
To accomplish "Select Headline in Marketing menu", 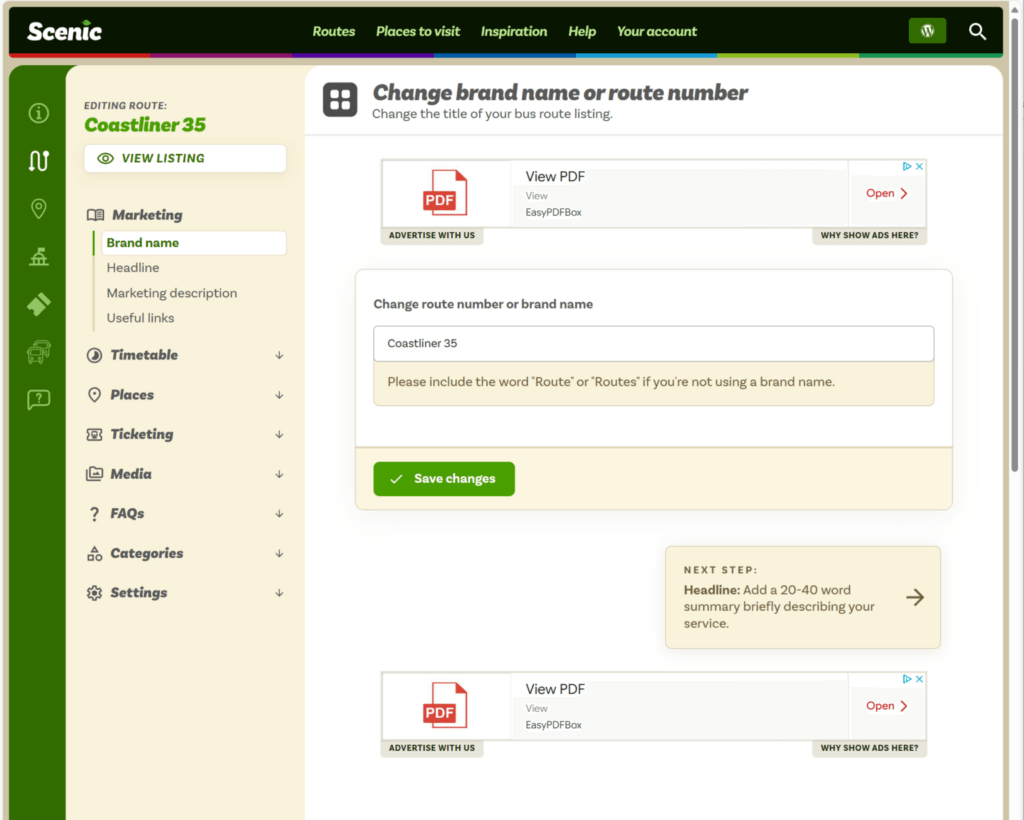I will (x=133, y=268).
